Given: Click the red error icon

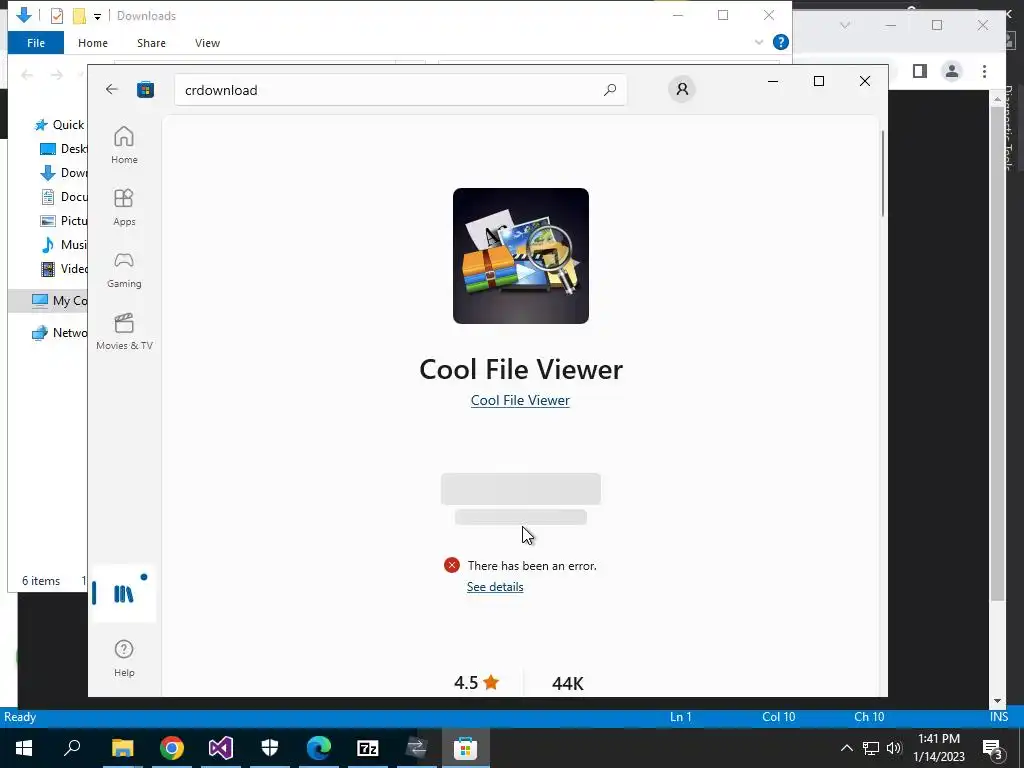Looking at the screenshot, I should 451,565.
